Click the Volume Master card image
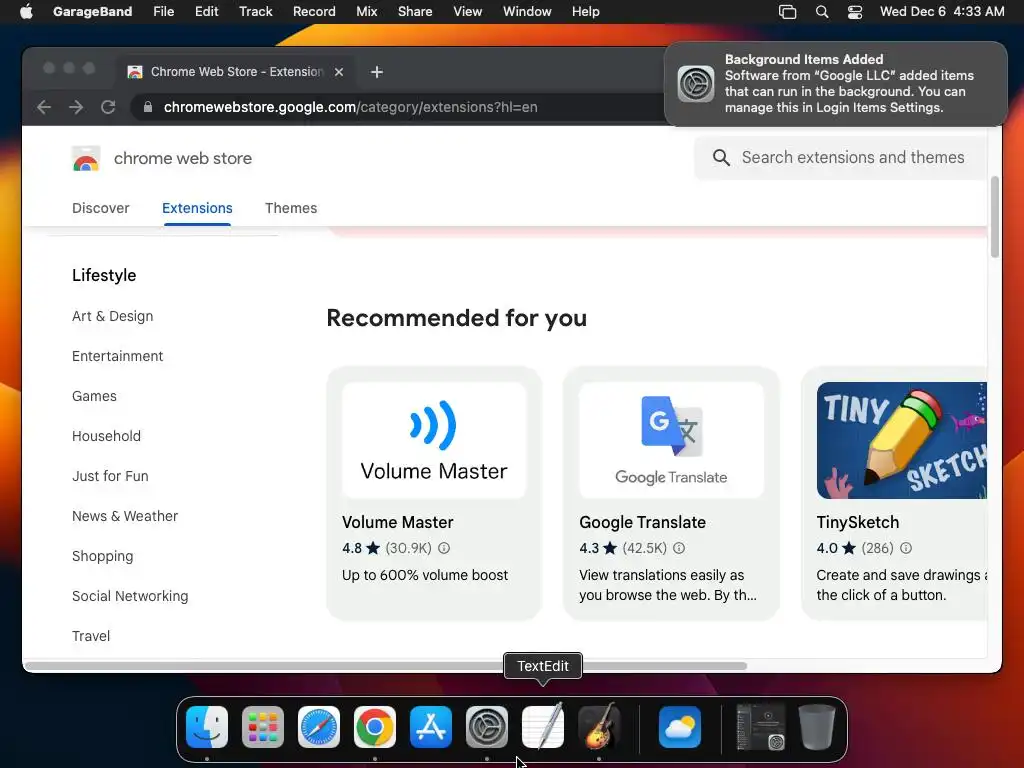This screenshot has width=1024, height=768. (434, 440)
